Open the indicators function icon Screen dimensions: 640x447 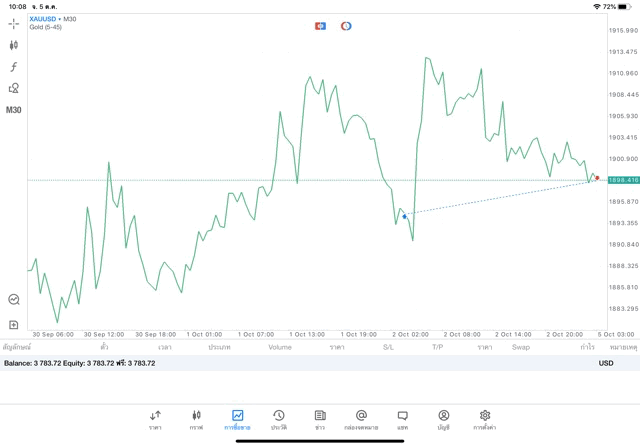(x=14, y=67)
